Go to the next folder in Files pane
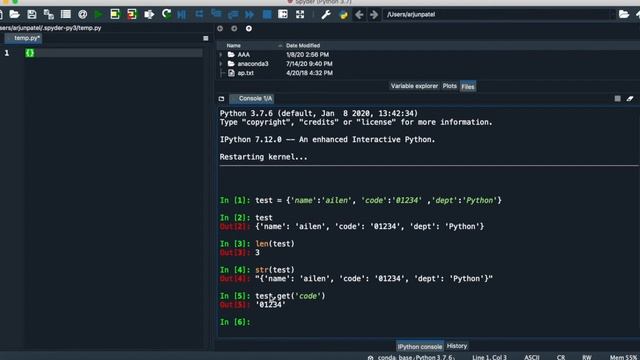The height and width of the screenshot is (360, 640). 234,29
